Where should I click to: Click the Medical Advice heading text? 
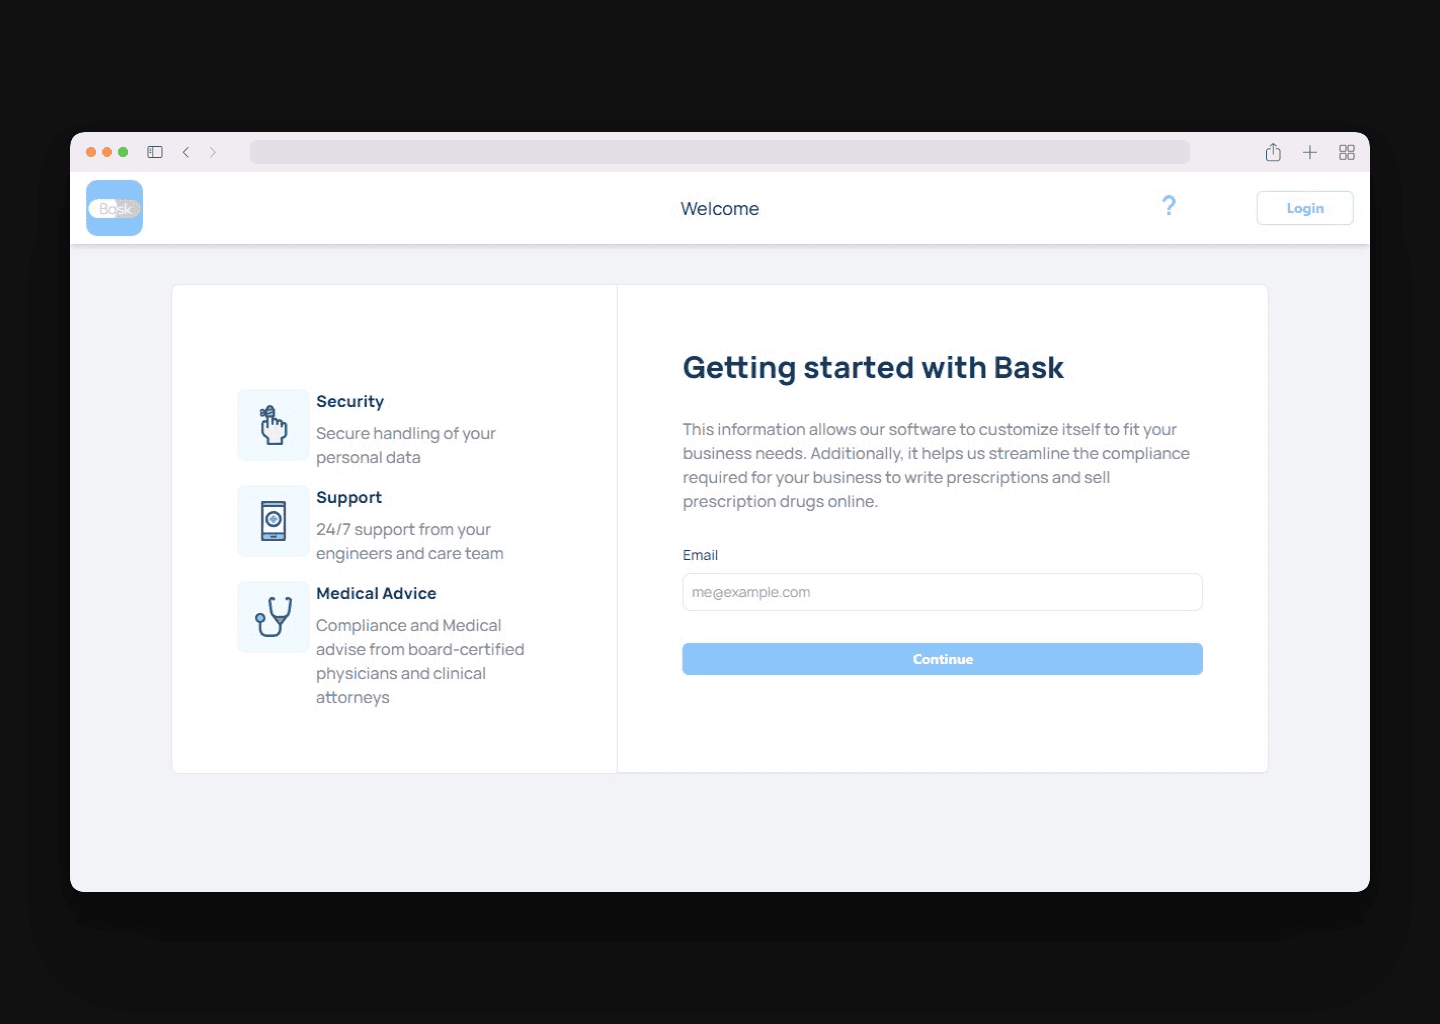(x=376, y=593)
